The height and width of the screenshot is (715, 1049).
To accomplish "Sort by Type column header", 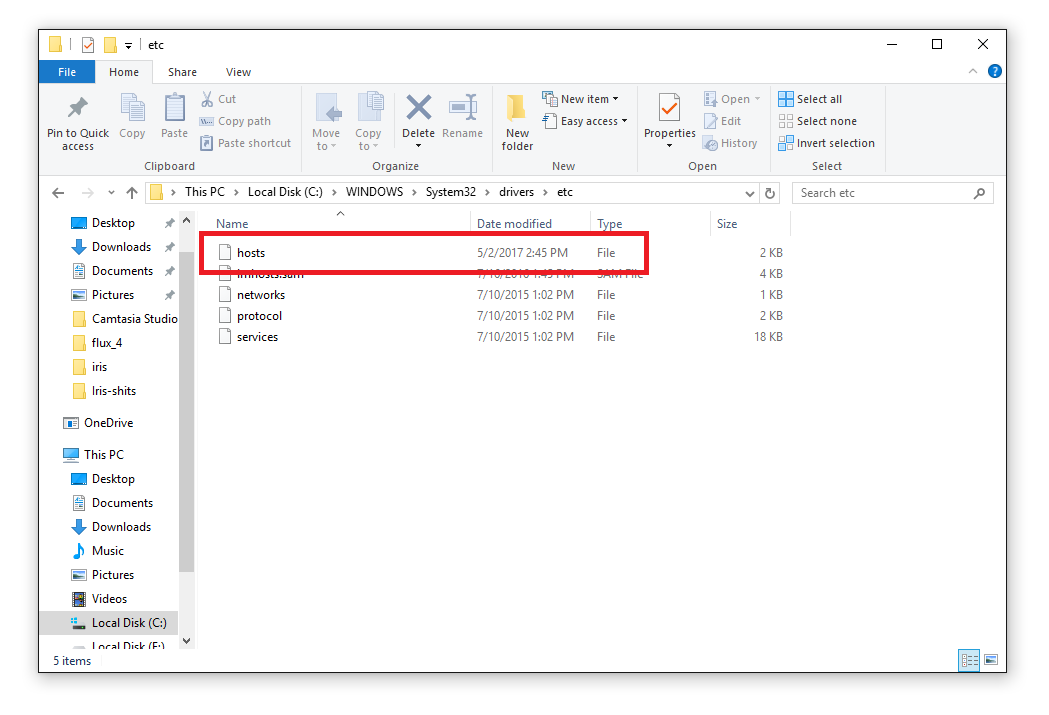I will coord(609,224).
